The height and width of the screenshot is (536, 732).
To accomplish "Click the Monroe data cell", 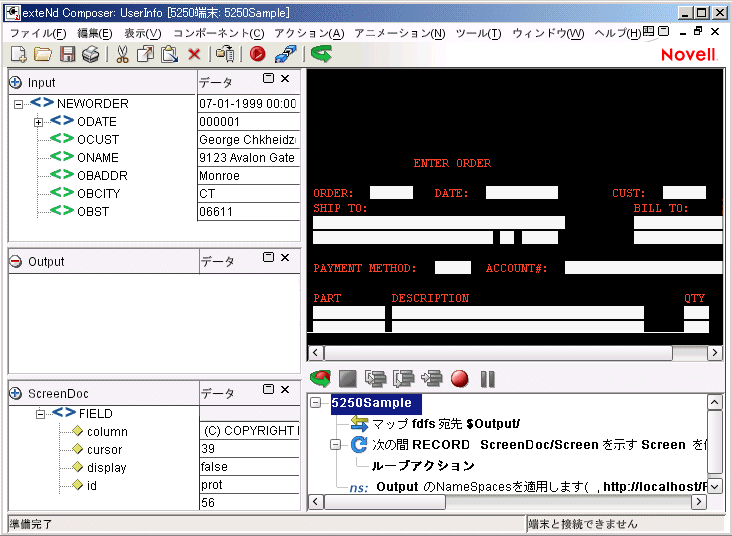I will [248, 176].
